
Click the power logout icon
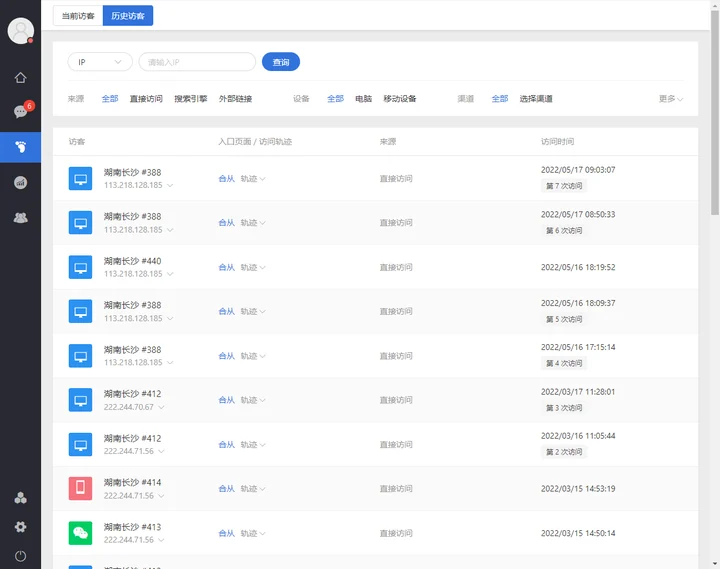click(20, 556)
